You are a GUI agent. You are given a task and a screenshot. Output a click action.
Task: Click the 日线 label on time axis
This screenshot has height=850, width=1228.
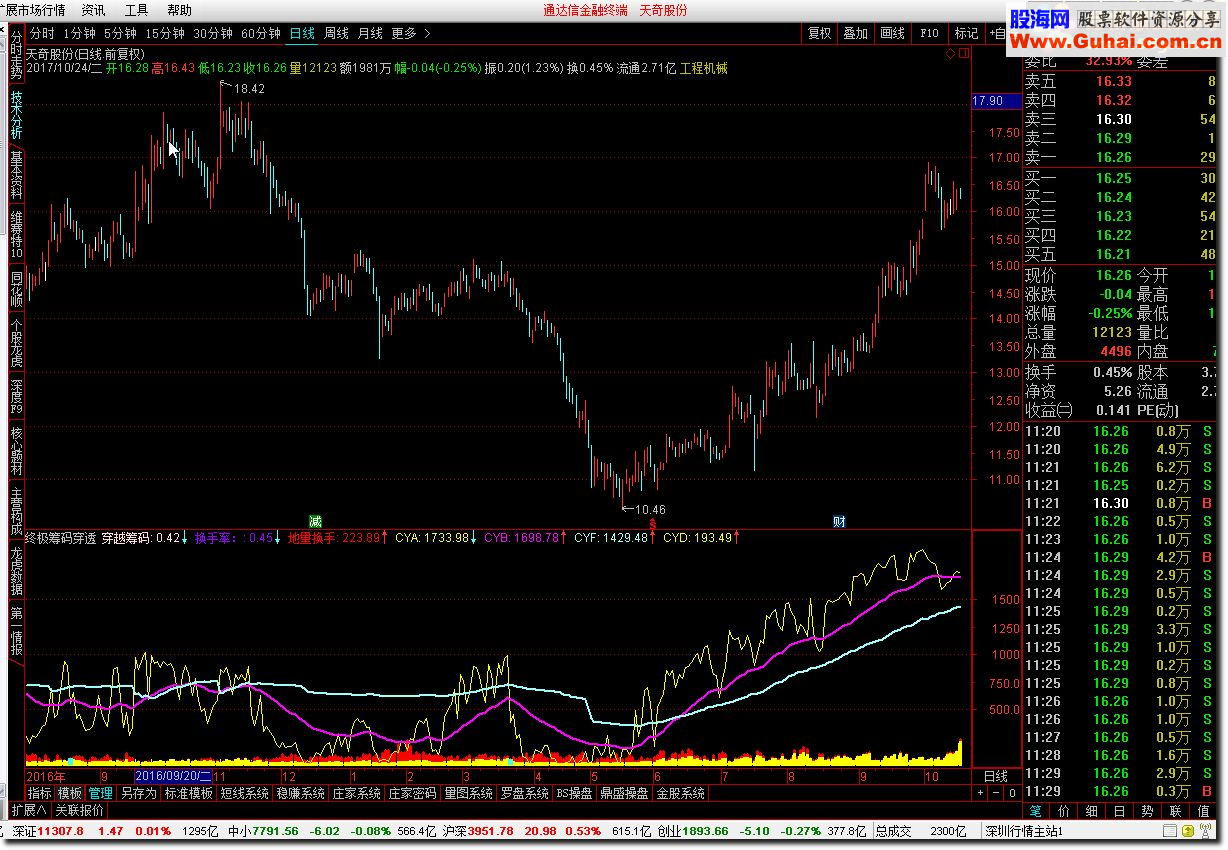coord(996,776)
